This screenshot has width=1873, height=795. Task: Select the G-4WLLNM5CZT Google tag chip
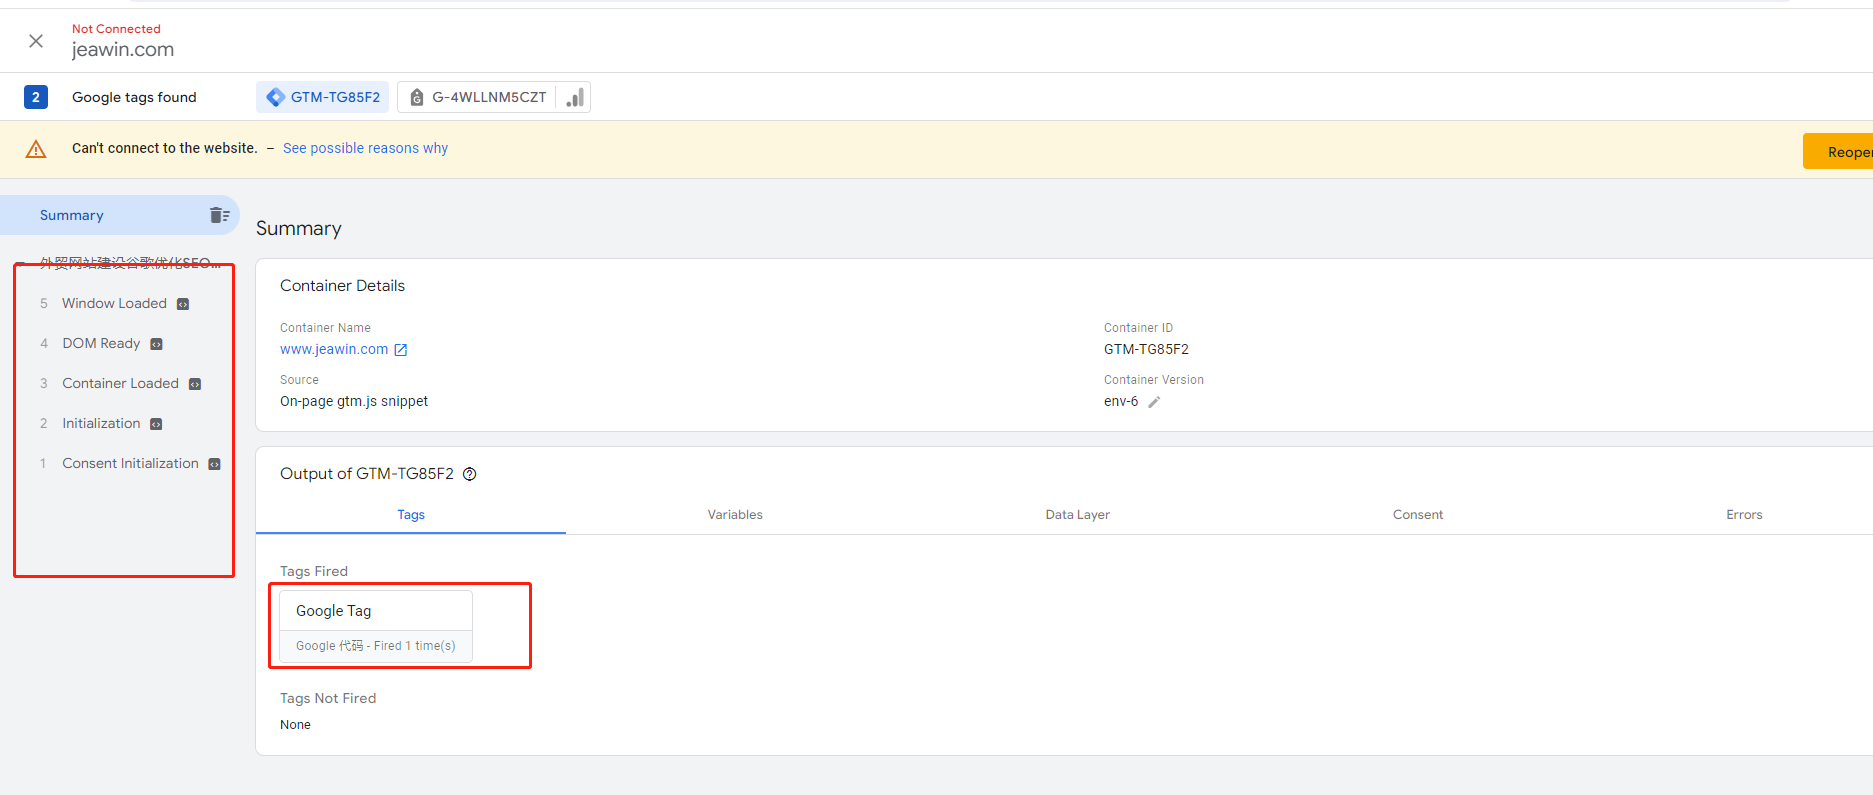point(477,97)
